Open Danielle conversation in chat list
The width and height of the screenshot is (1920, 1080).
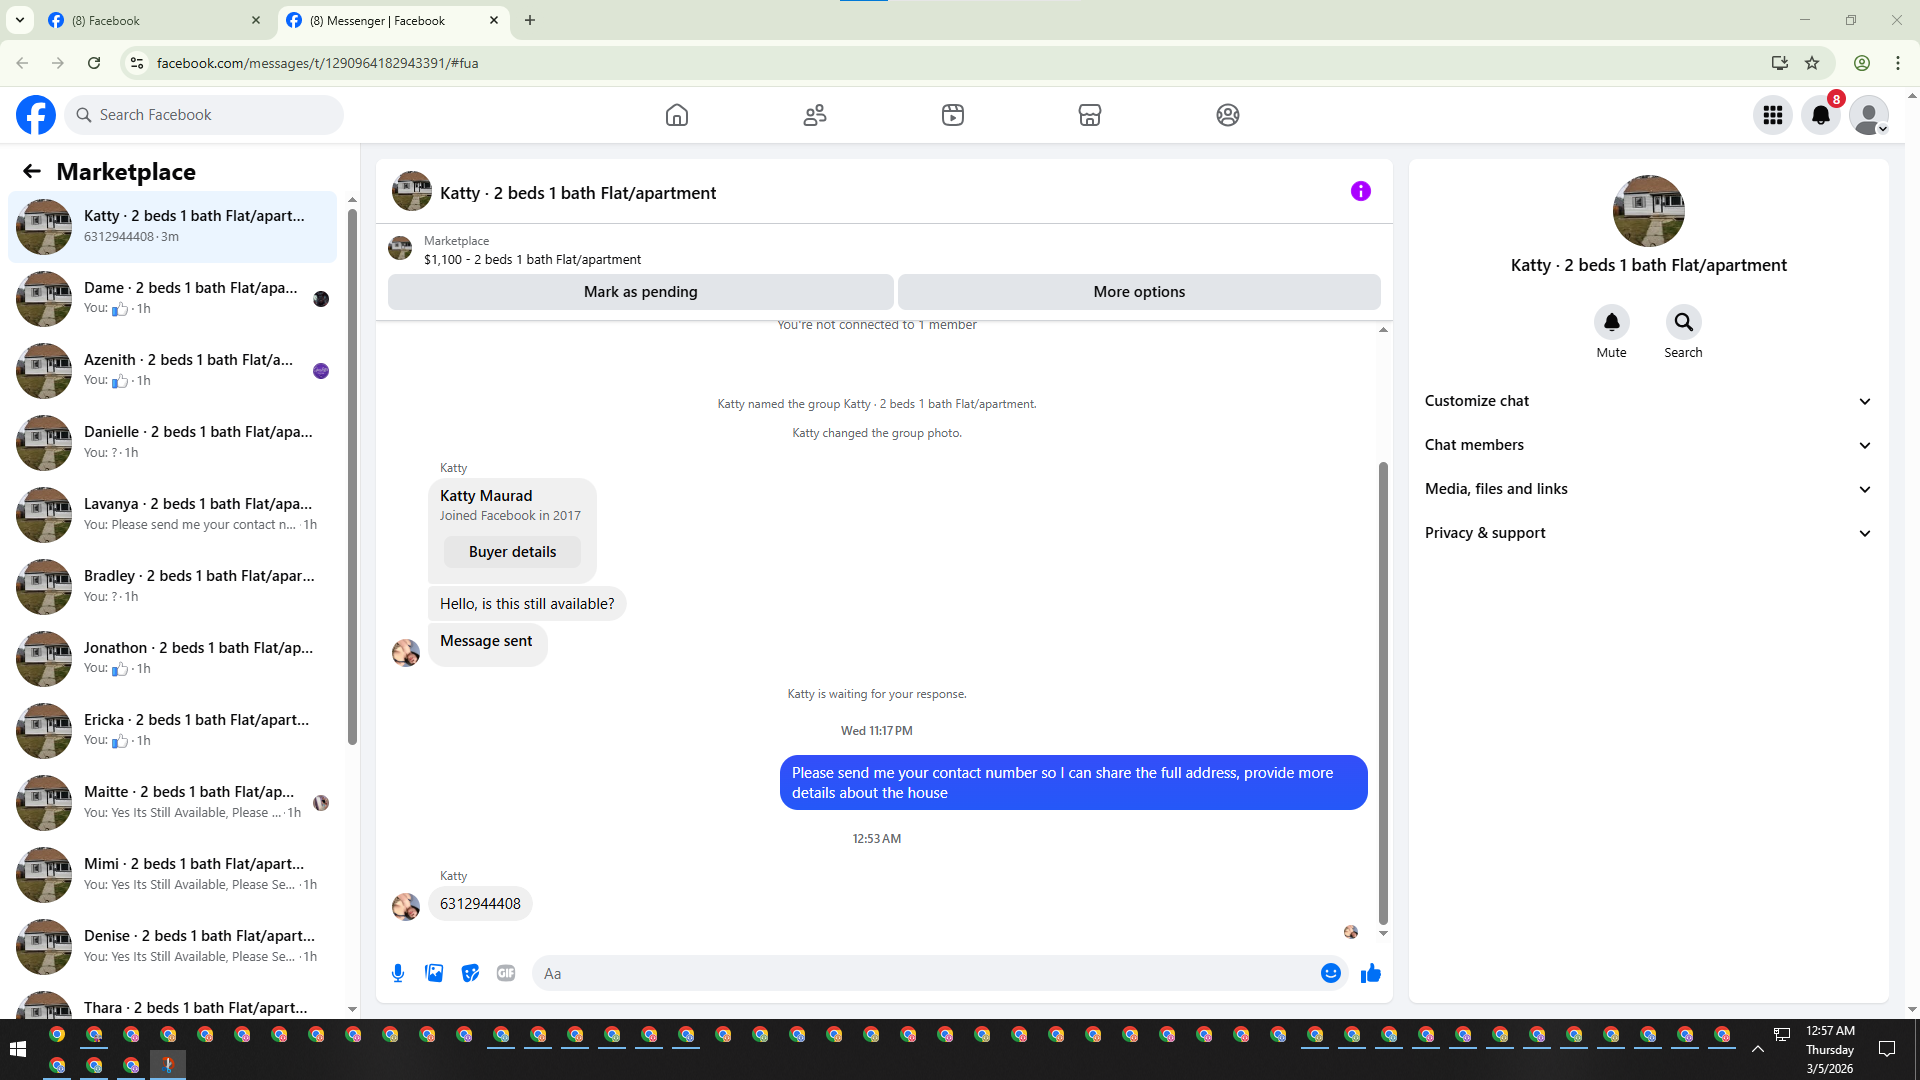tap(172, 443)
